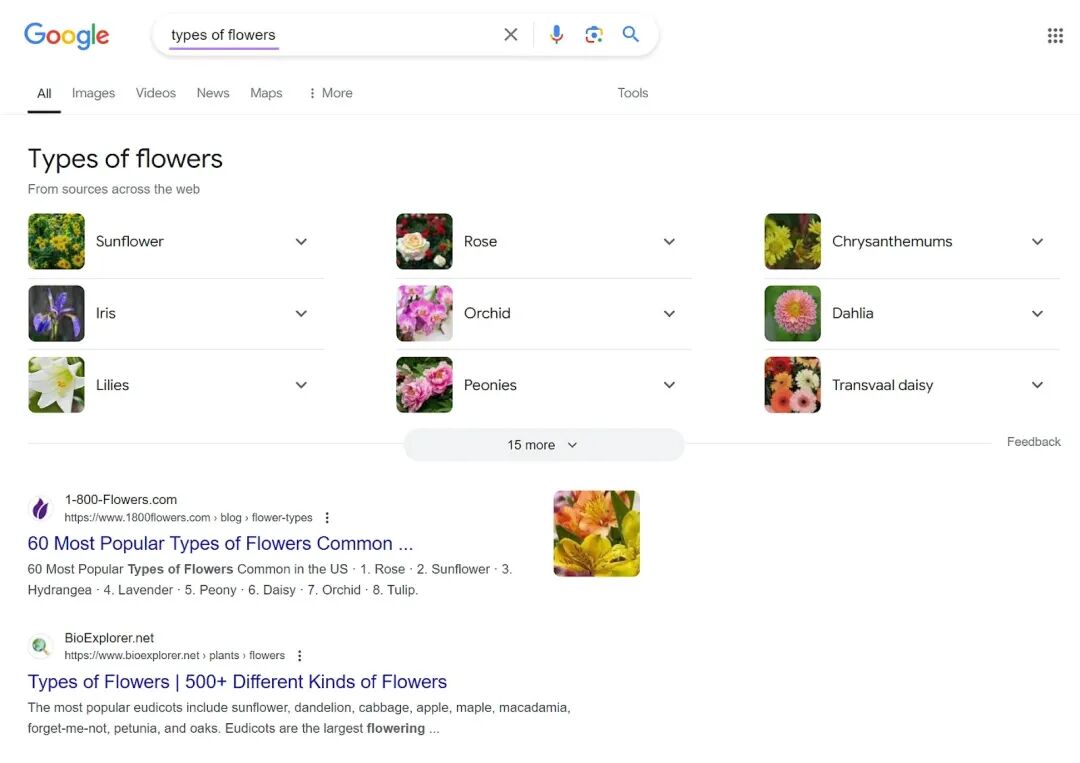The height and width of the screenshot is (763, 1080).
Task: Start voice search with the microphone icon
Action: 557,34
